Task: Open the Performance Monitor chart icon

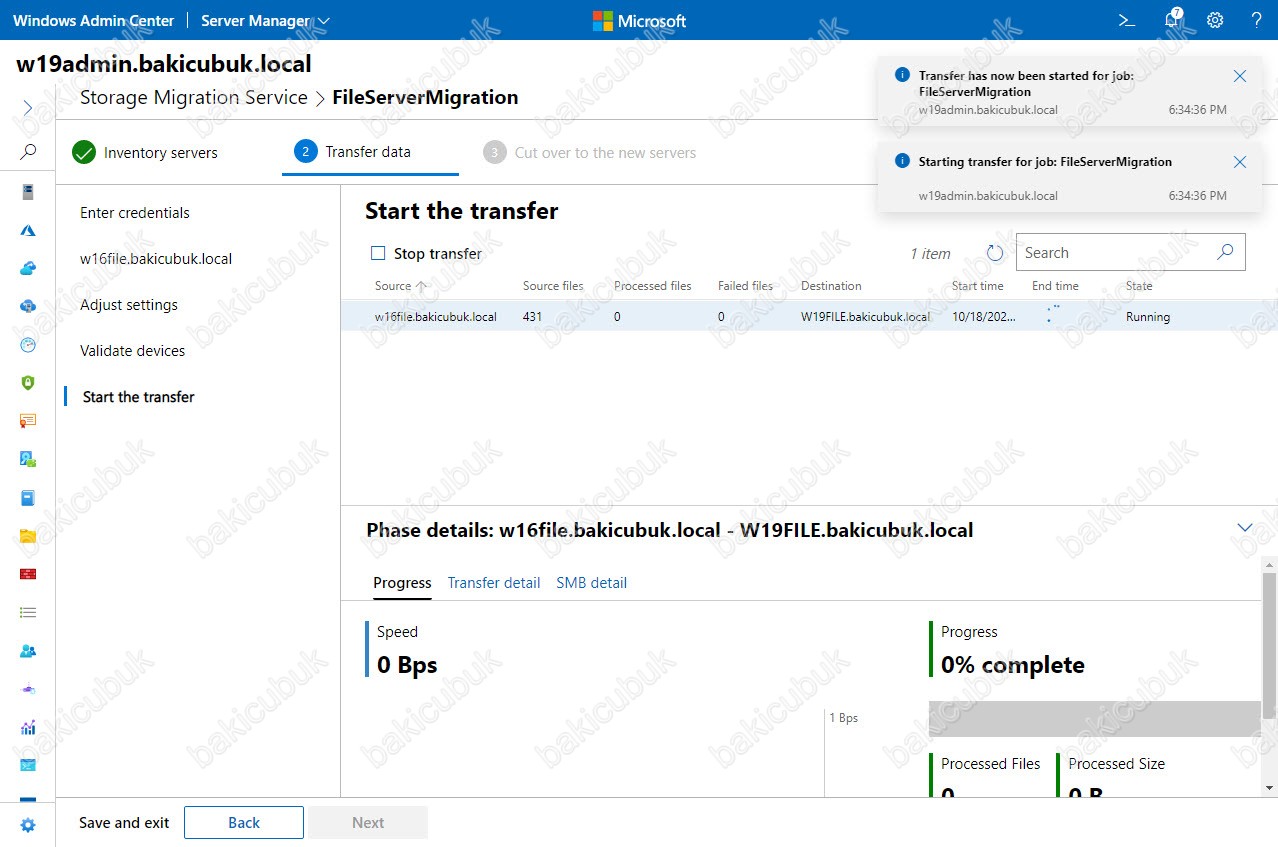Action: click(x=28, y=727)
